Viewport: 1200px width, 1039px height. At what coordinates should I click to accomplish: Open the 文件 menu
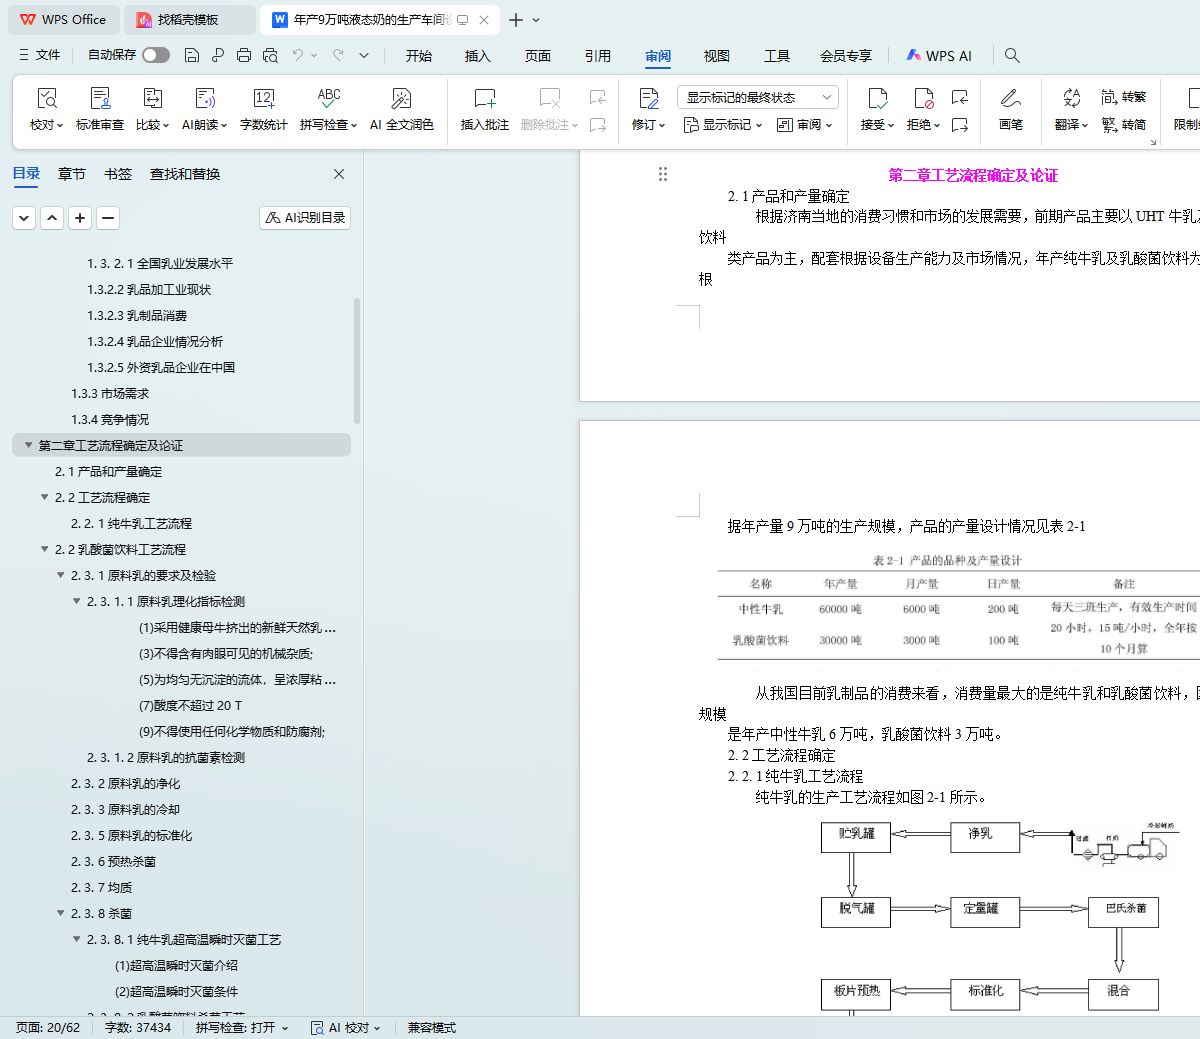(40, 55)
